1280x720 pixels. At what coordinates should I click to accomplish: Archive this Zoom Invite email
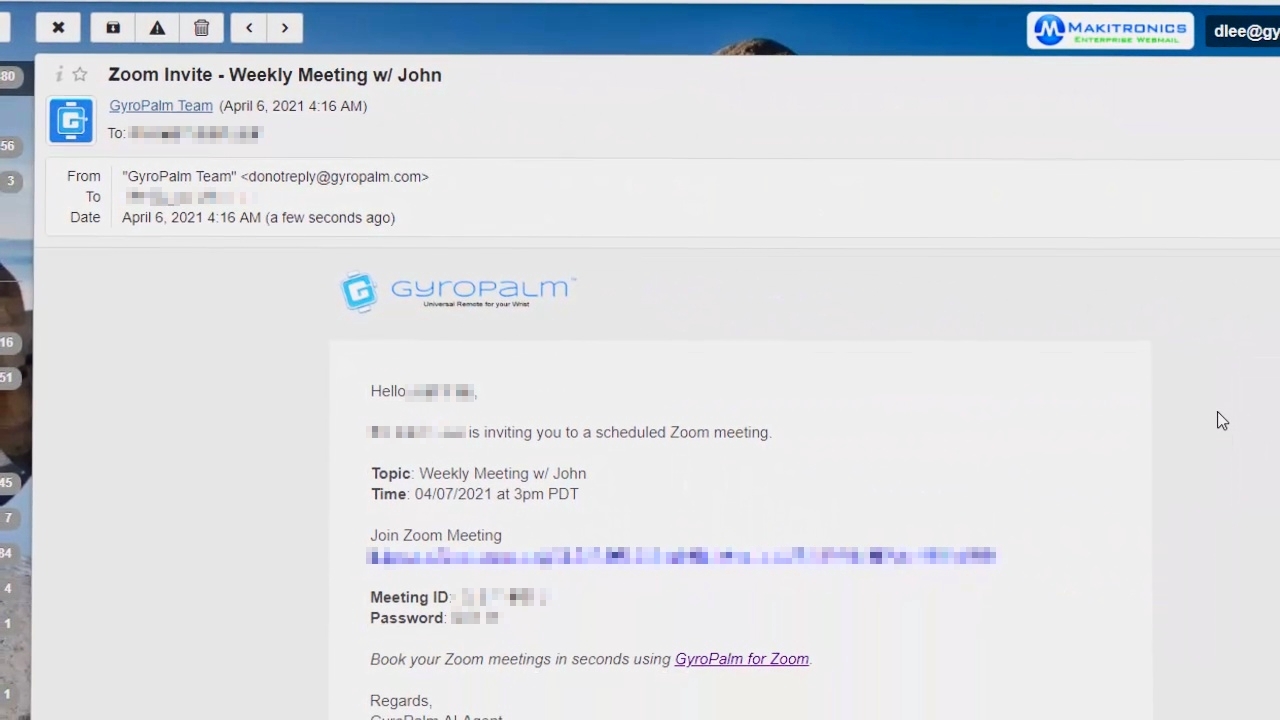[113, 28]
